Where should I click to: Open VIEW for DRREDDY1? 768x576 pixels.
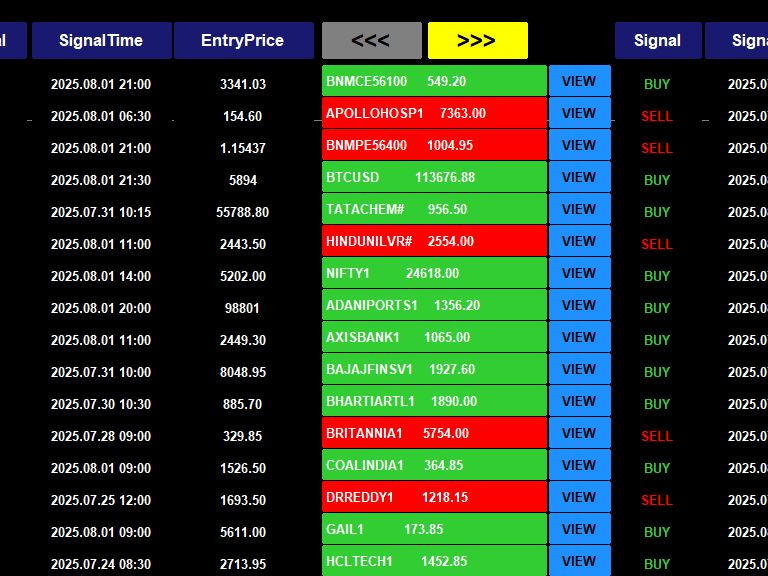point(580,497)
